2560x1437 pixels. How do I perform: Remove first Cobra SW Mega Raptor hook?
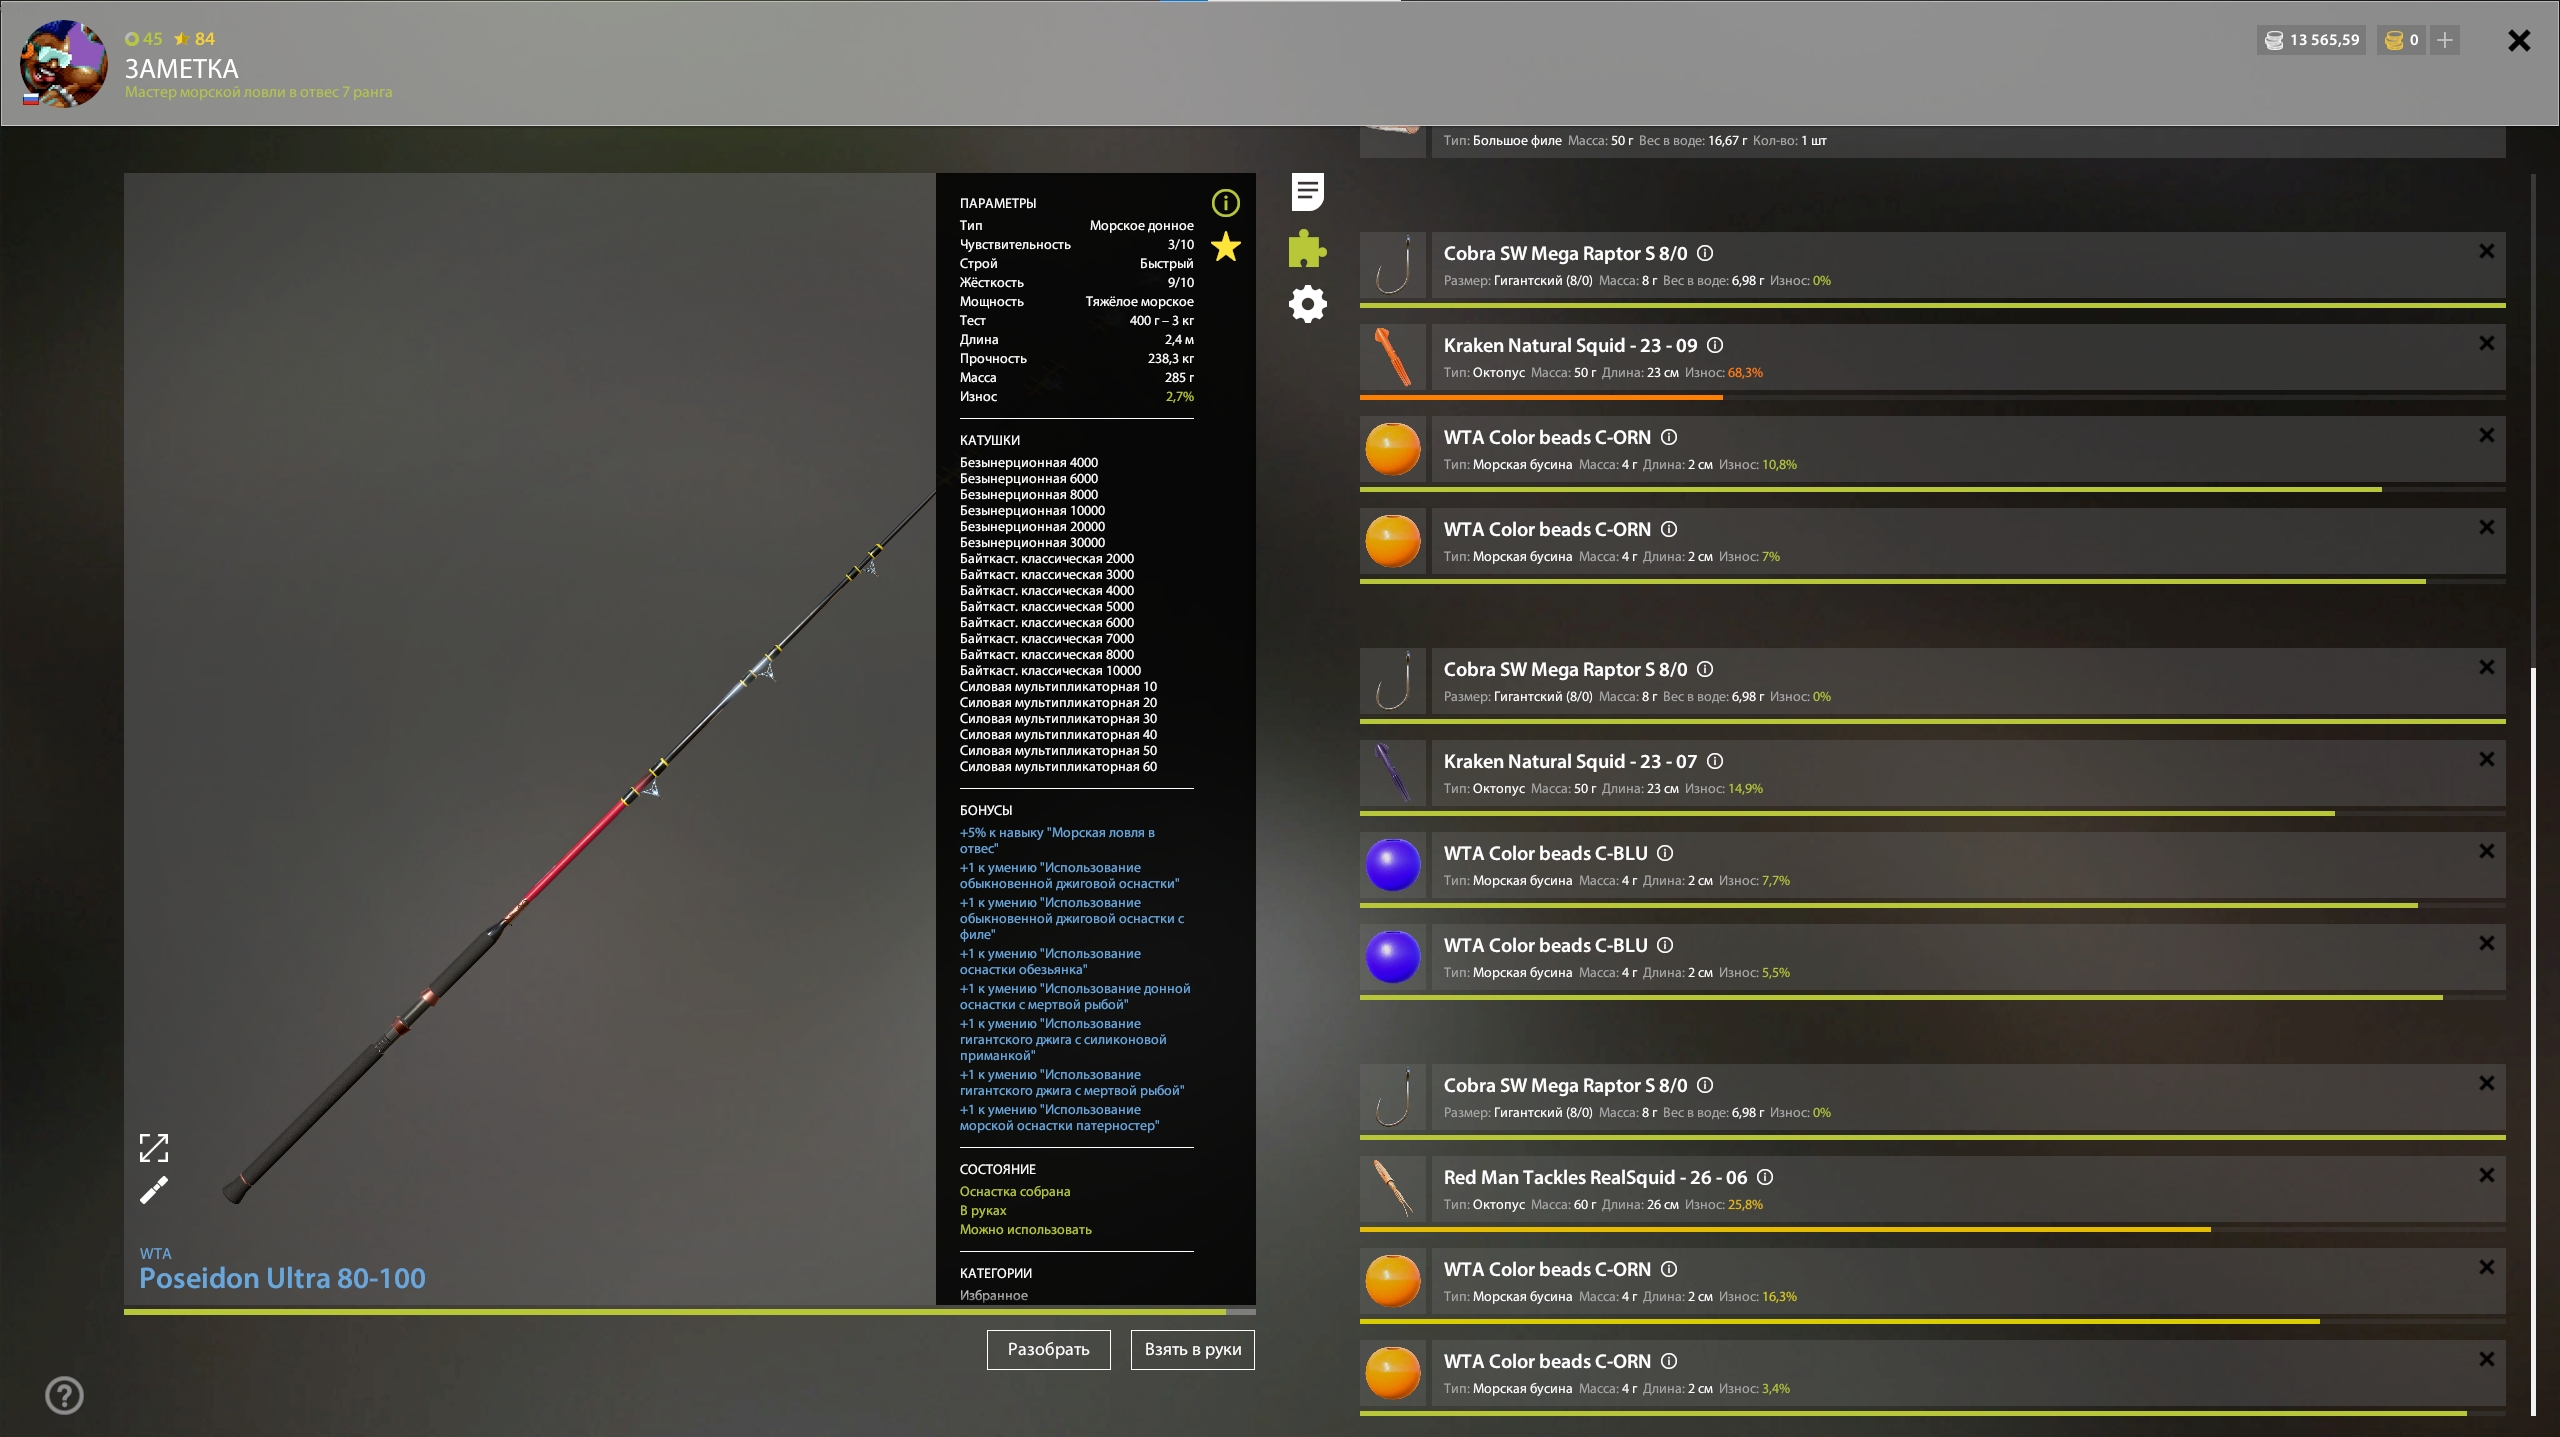(2486, 252)
